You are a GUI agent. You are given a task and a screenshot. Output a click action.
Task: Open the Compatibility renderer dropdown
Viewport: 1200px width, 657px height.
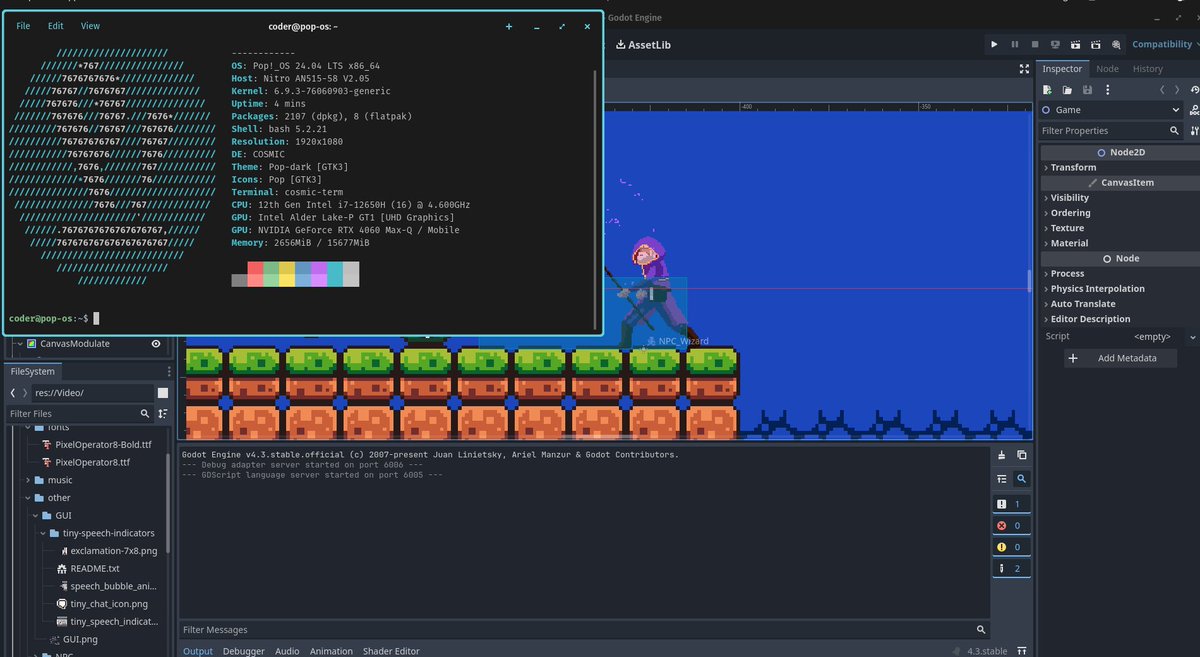pyautogui.click(x=1165, y=44)
